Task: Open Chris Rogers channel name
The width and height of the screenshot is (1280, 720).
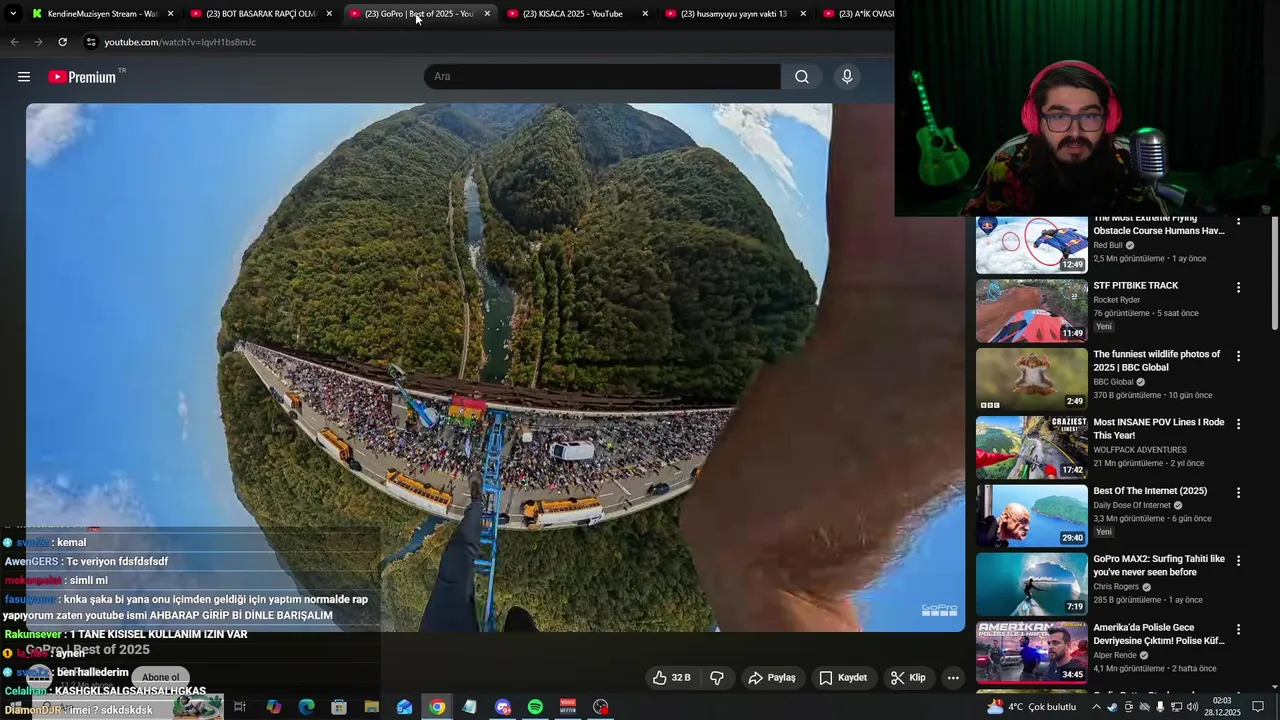Action: (x=1116, y=587)
